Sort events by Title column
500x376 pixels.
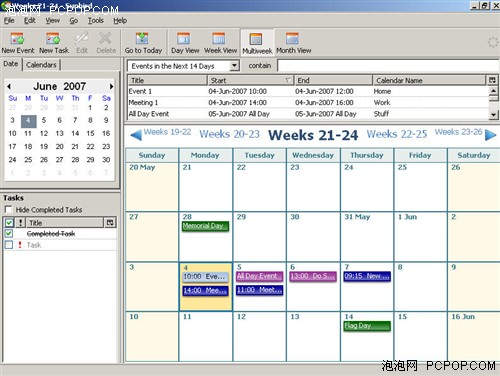(168, 80)
